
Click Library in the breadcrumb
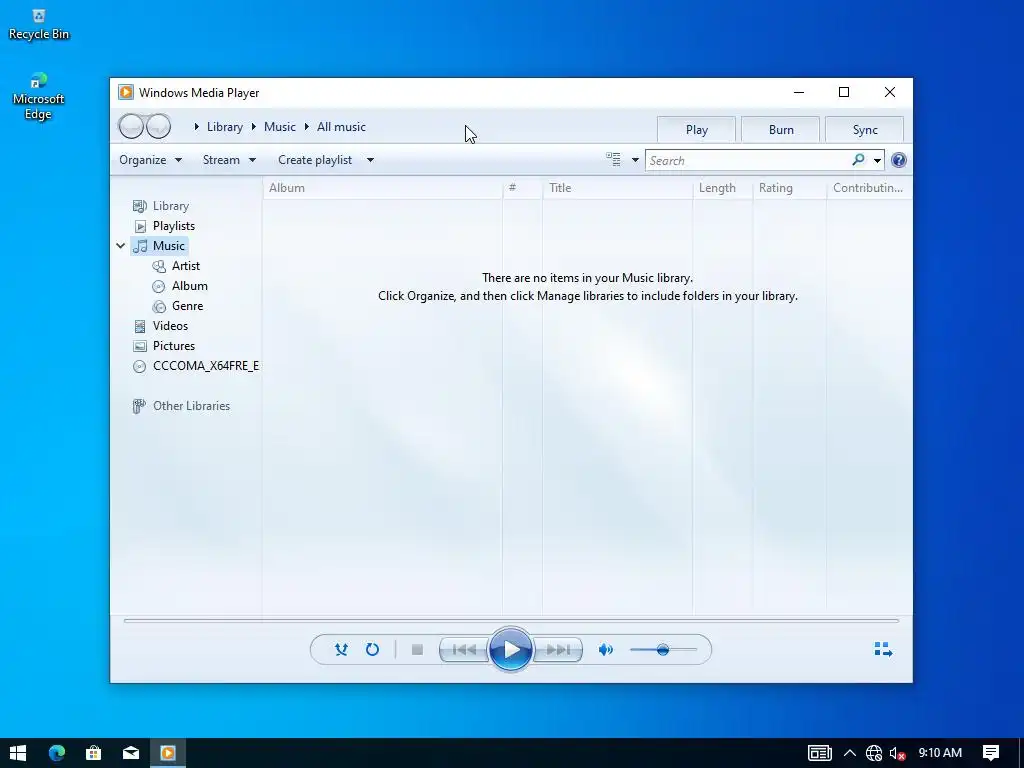[225, 127]
